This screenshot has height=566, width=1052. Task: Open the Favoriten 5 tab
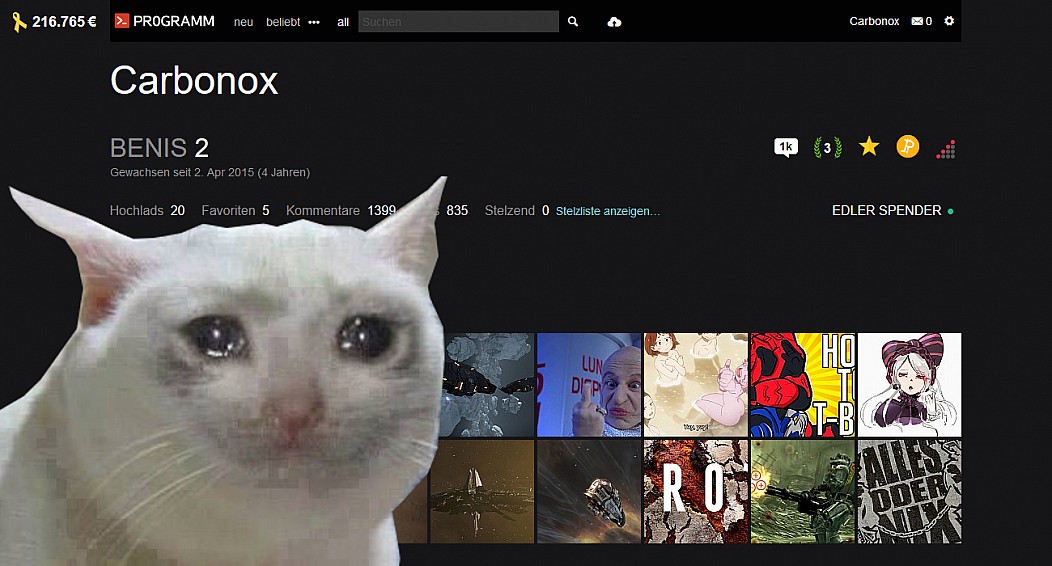click(235, 211)
